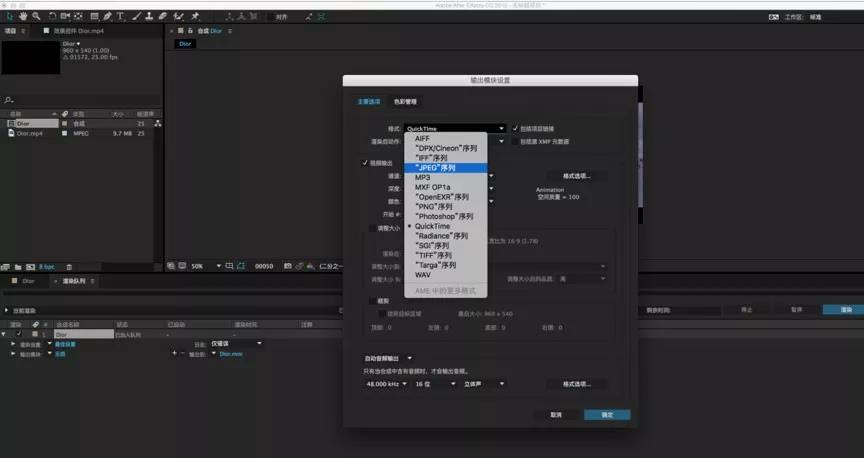This screenshot has height=458, width=864.
Task: Select the Eraser tool
Action: (163, 17)
